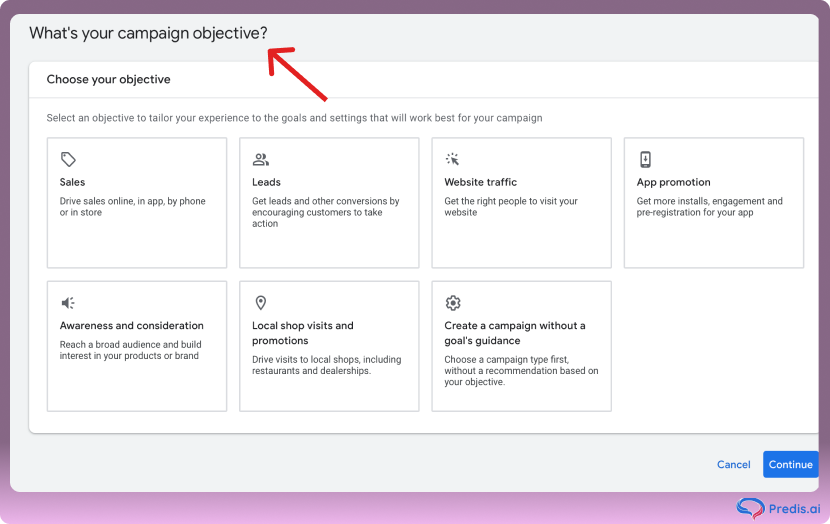The image size is (830, 524).
Task: Click the gear icon for no-goal campaign
Action: tap(453, 303)
